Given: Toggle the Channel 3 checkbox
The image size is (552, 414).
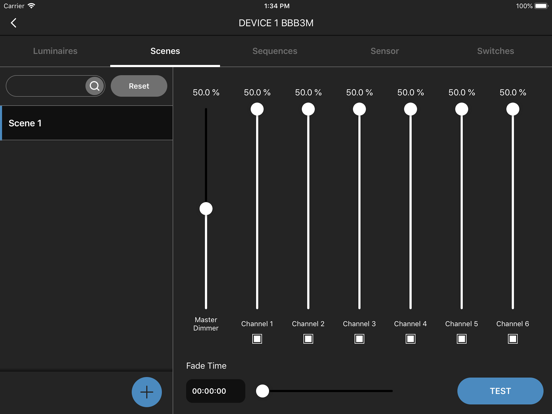Looking at the screenshot, I should (x=359, y=339).
